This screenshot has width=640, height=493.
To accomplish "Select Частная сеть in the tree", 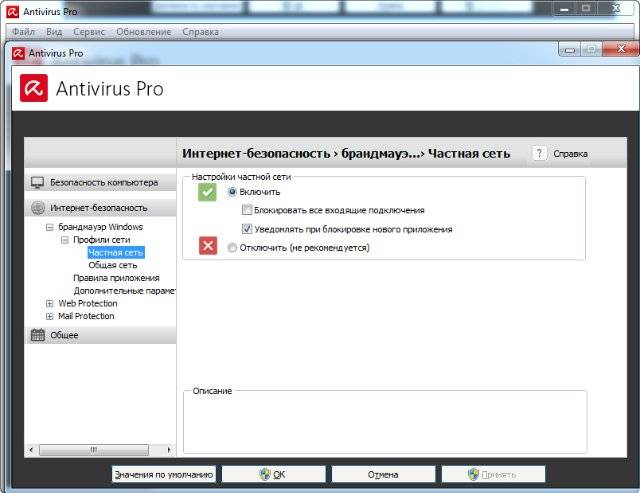I will click(x=116, y=253).
